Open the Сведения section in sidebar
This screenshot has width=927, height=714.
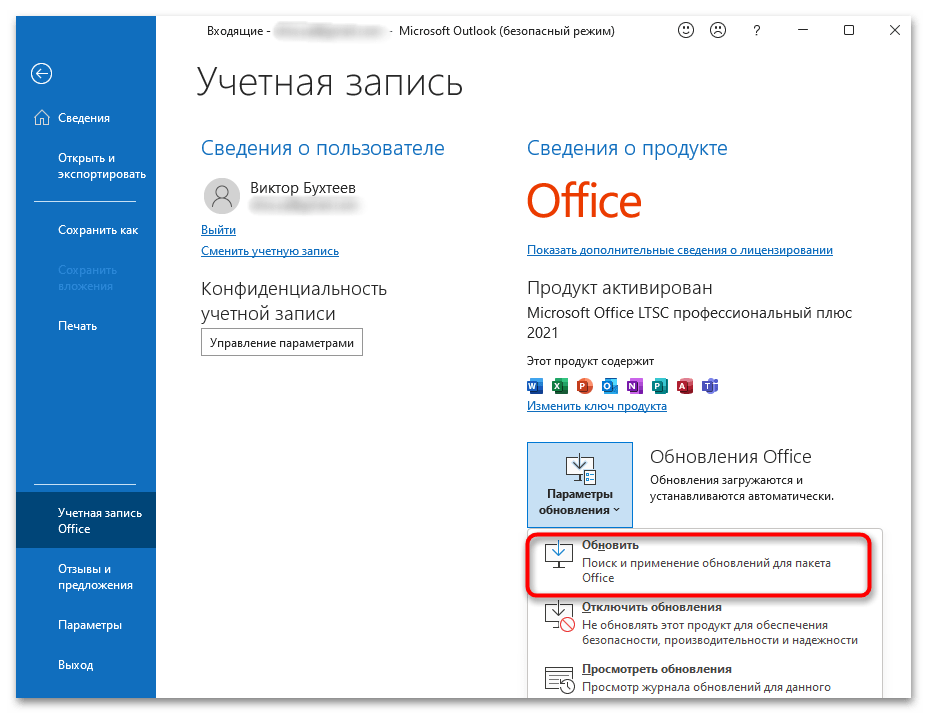(x=86, y=118)
